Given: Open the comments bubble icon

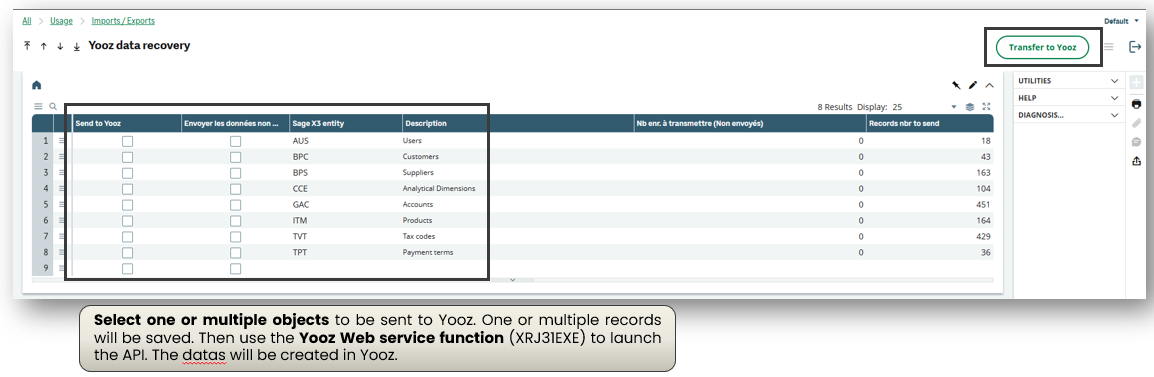Looking at the screenshot, I should tap(1136, 141).
